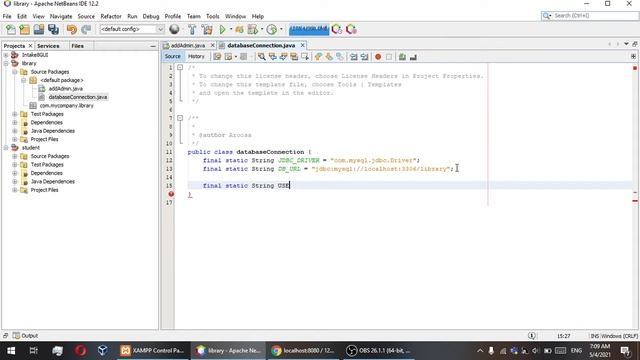
Task: Open the Output window button
Action: pyautogui.click(x=25, y=336)
